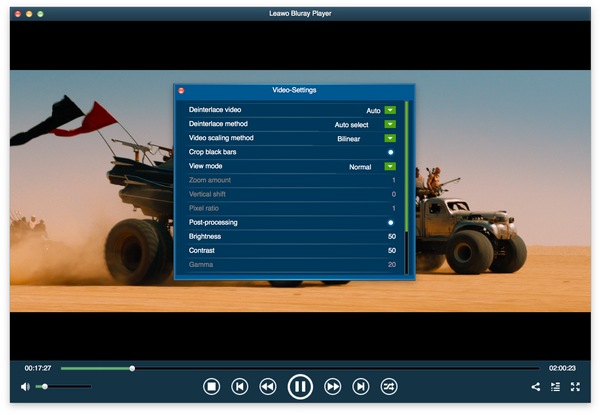
Task: Open the Video scaling method dropdown
Action: (390, 138)
